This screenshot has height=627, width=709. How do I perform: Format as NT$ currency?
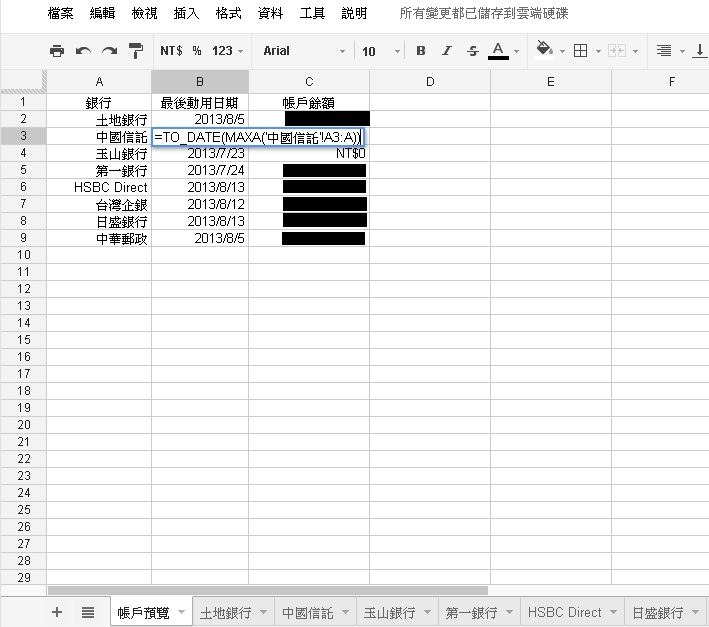(171, 51)
